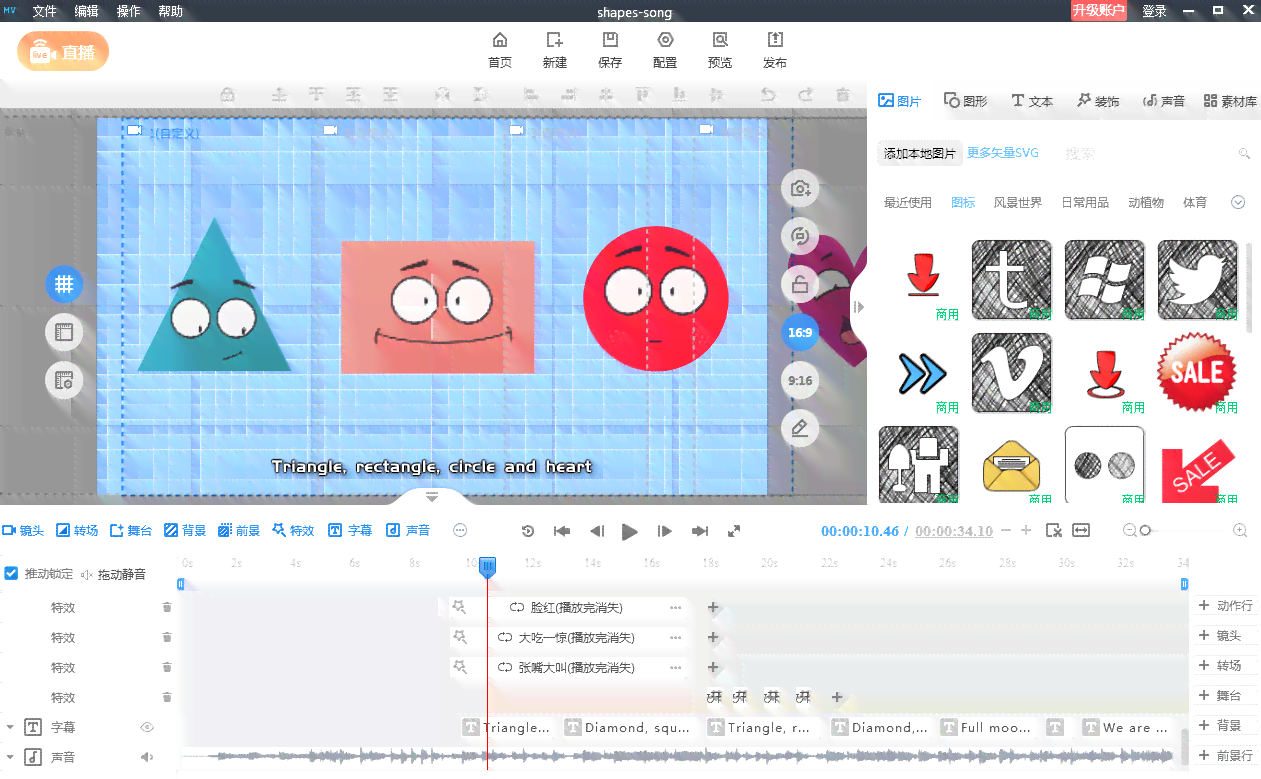The height and width of the screenshot is (779, 1261).
Task: Start the 直播 live broadcast button
Action: (x=63, y=52)
